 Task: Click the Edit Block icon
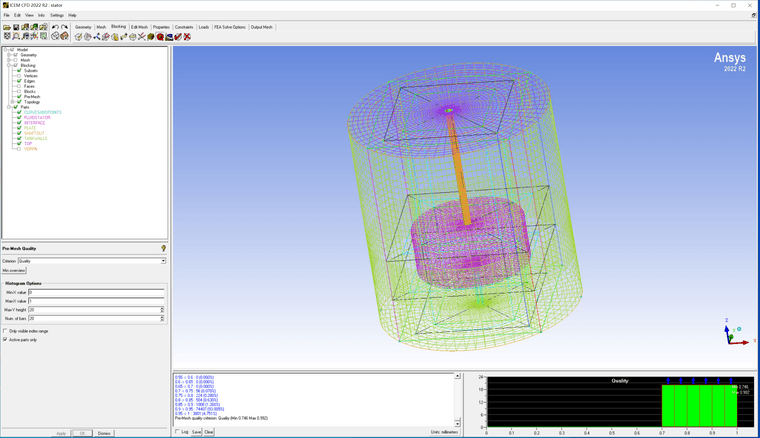106,36
